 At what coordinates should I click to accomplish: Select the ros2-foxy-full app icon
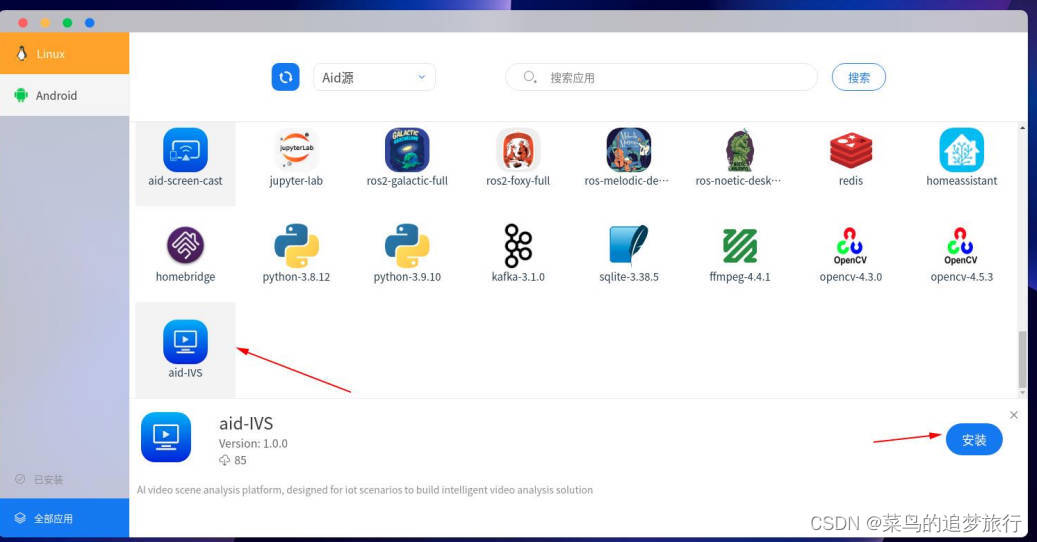tap(518, 150)
